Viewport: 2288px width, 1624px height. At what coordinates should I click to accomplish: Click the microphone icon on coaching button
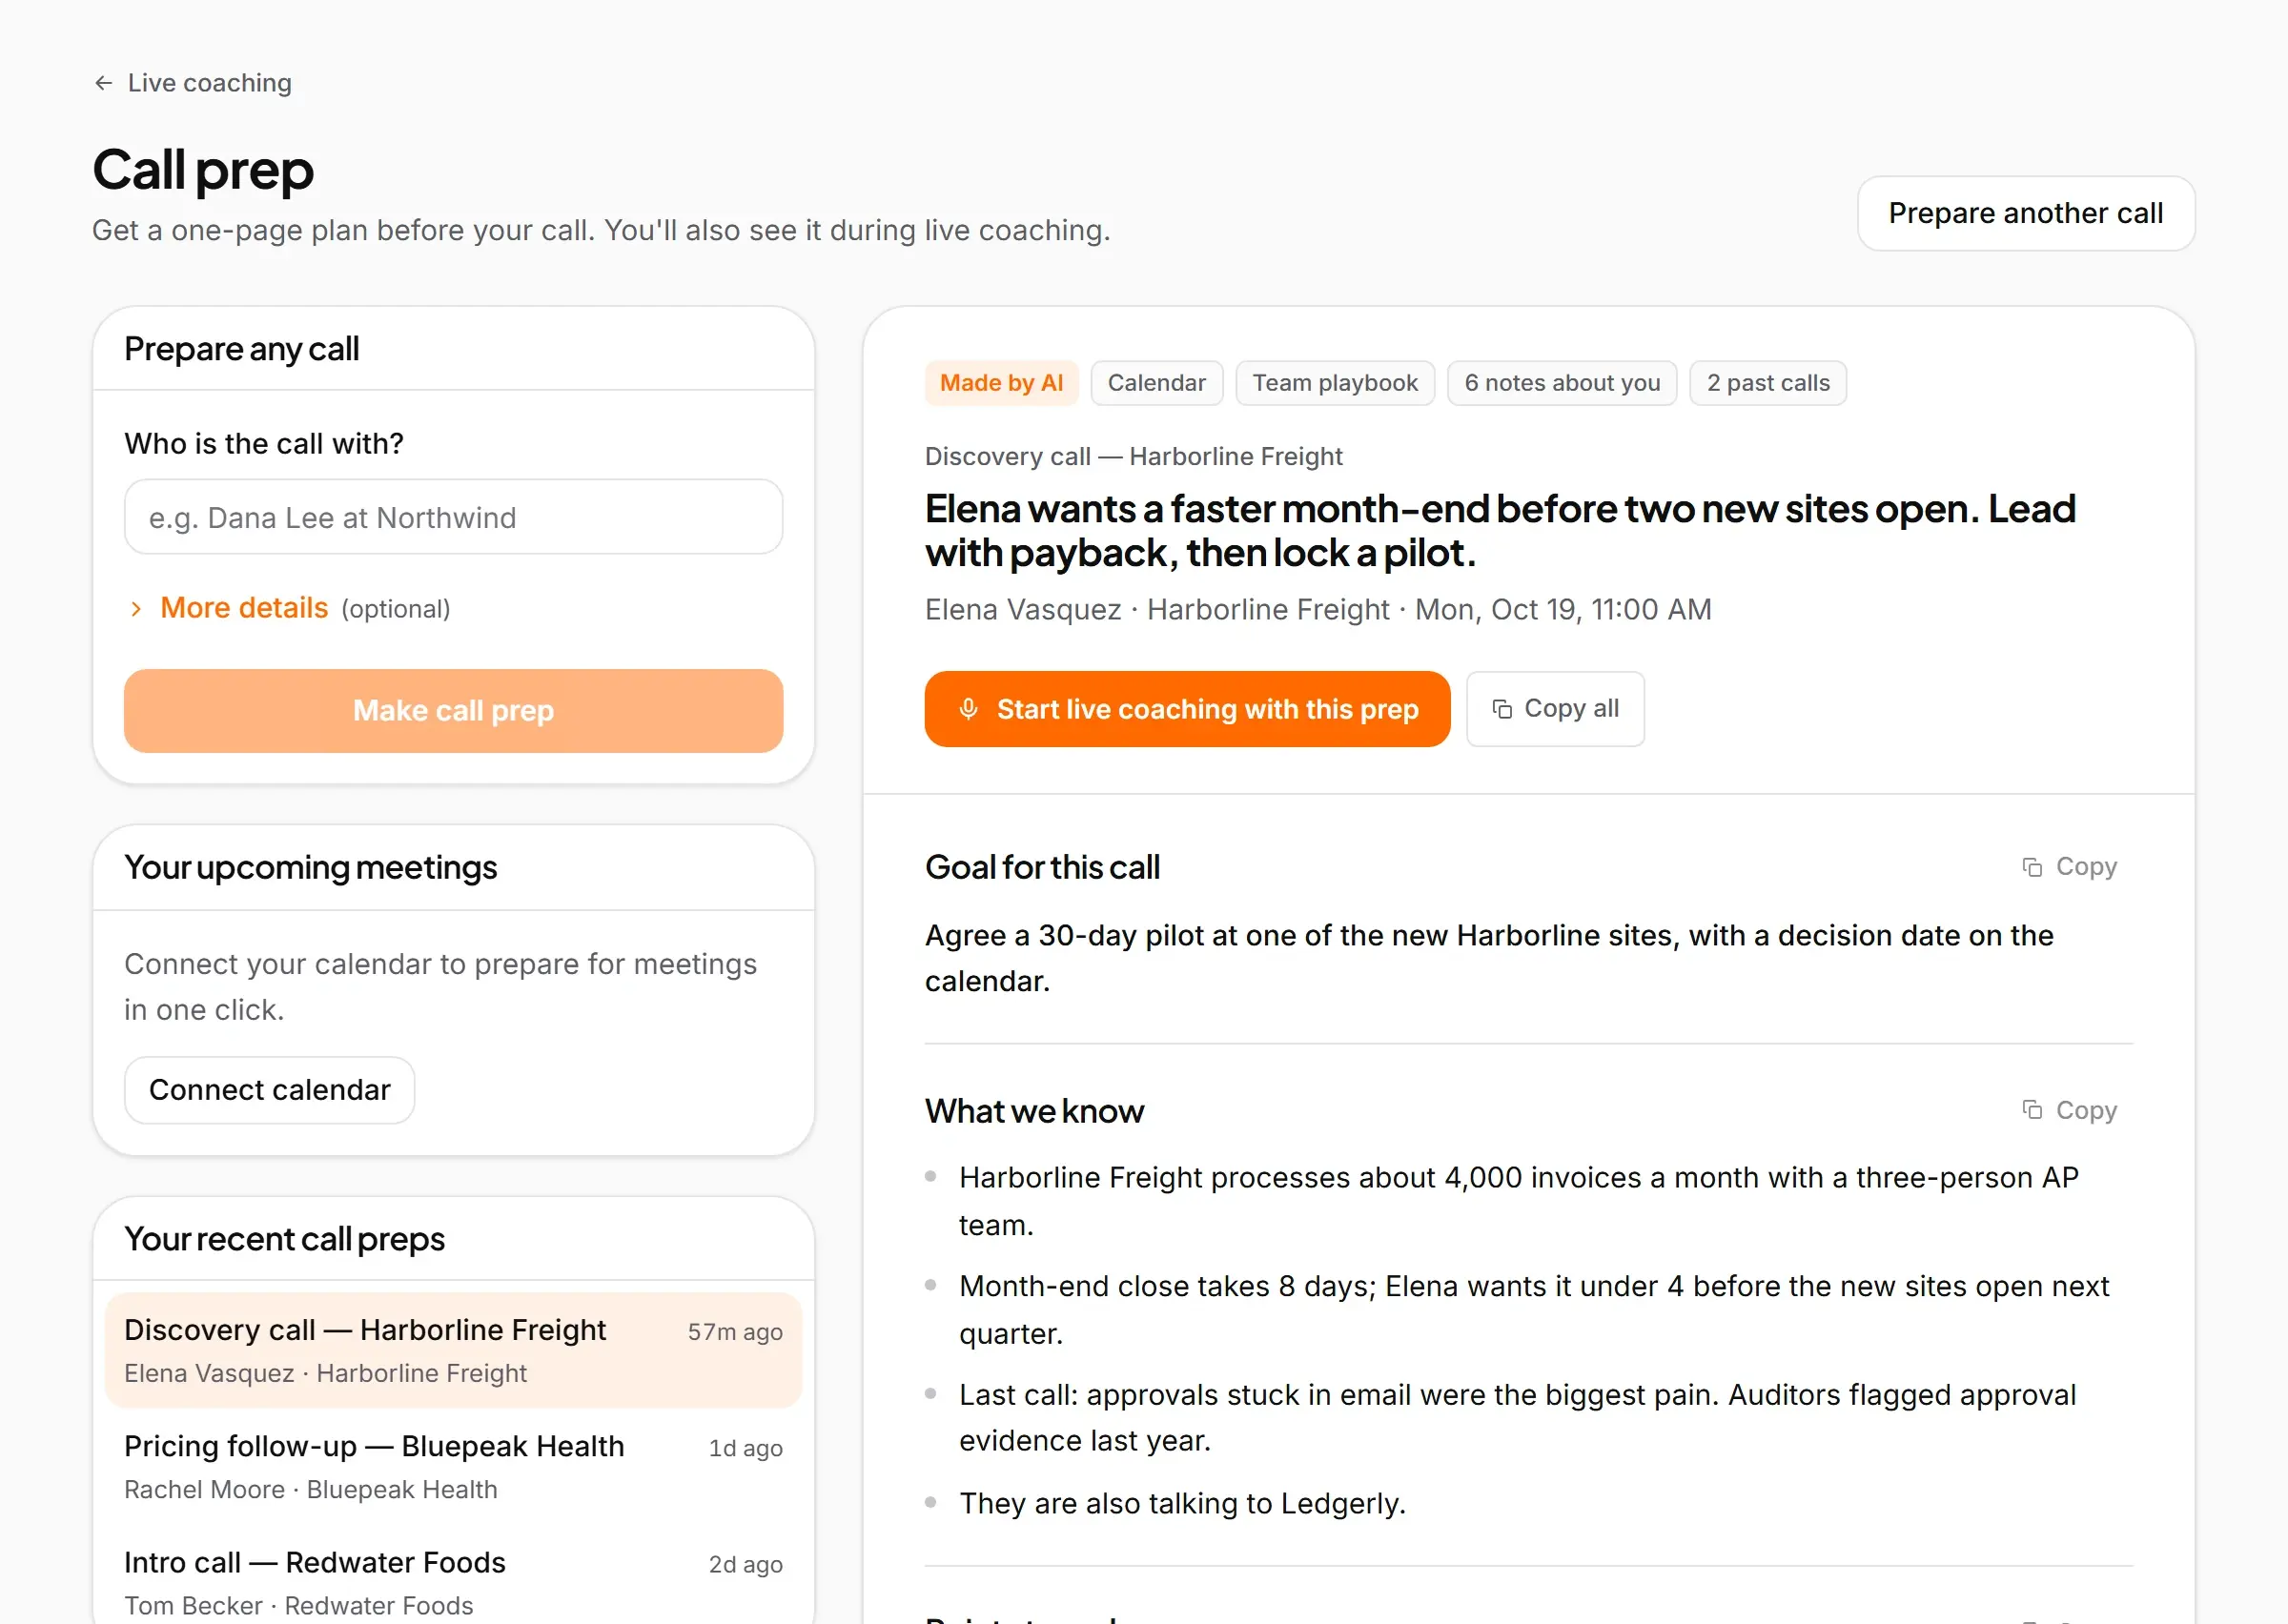click(968, 709)
